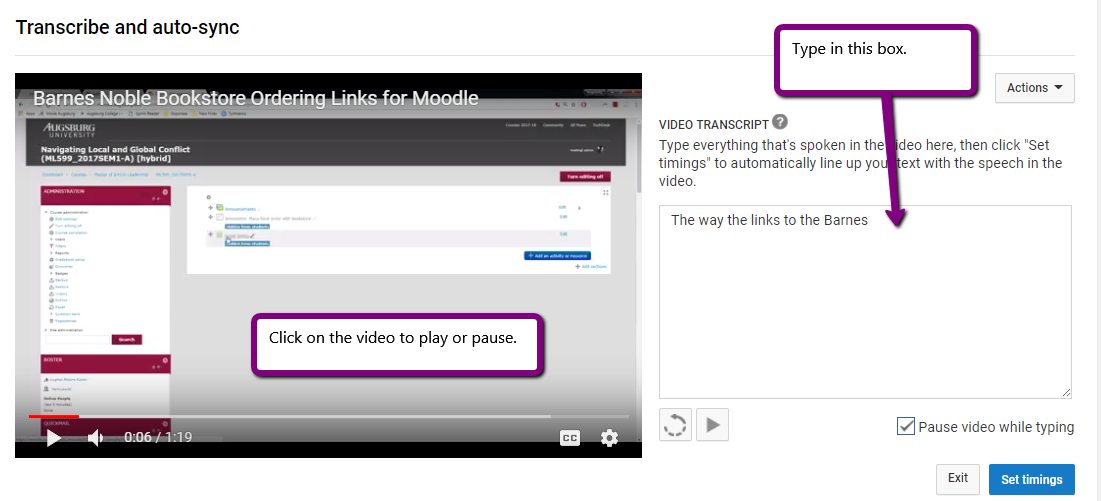This screenshot has height=501, width=1101.
Task: Play the video with the play button
Action: click(x=54, y=439)
